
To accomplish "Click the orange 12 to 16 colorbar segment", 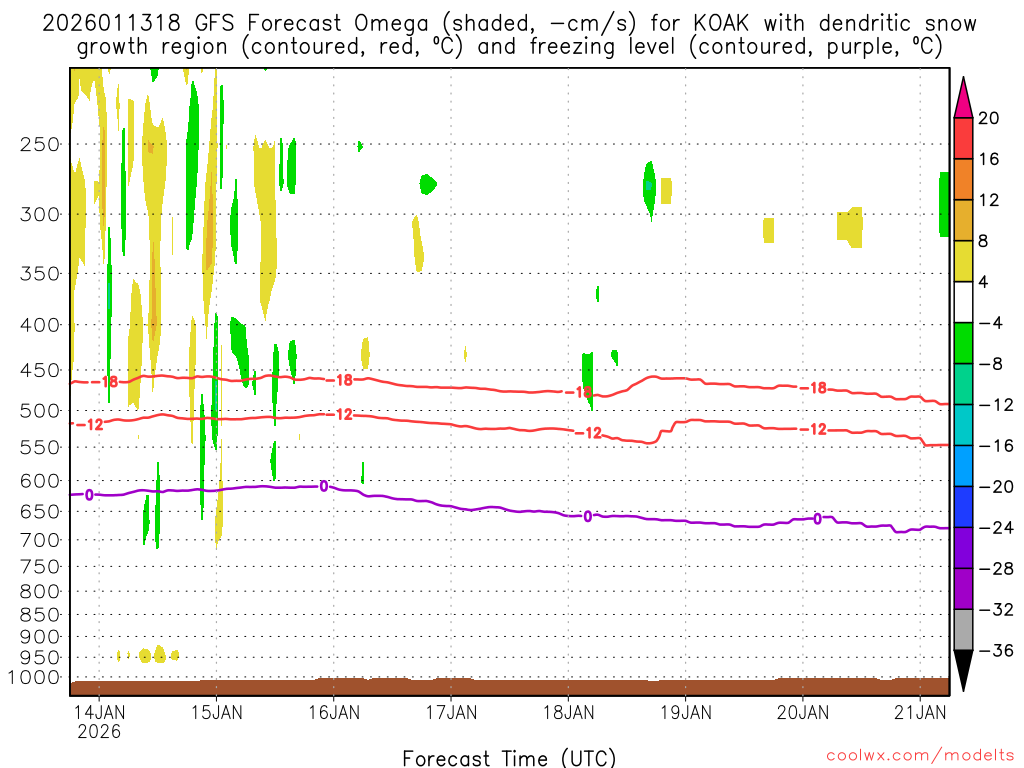I will point(963,180).
